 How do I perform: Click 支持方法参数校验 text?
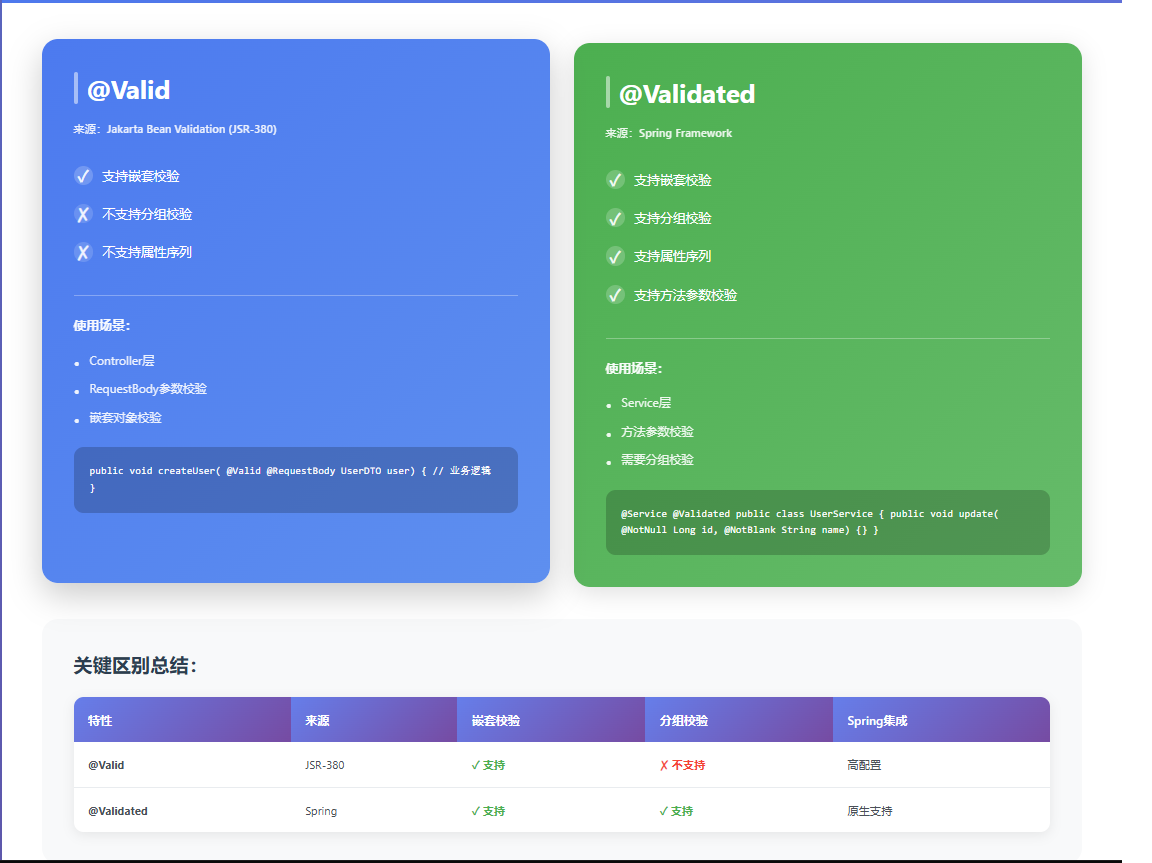[685, 295]
